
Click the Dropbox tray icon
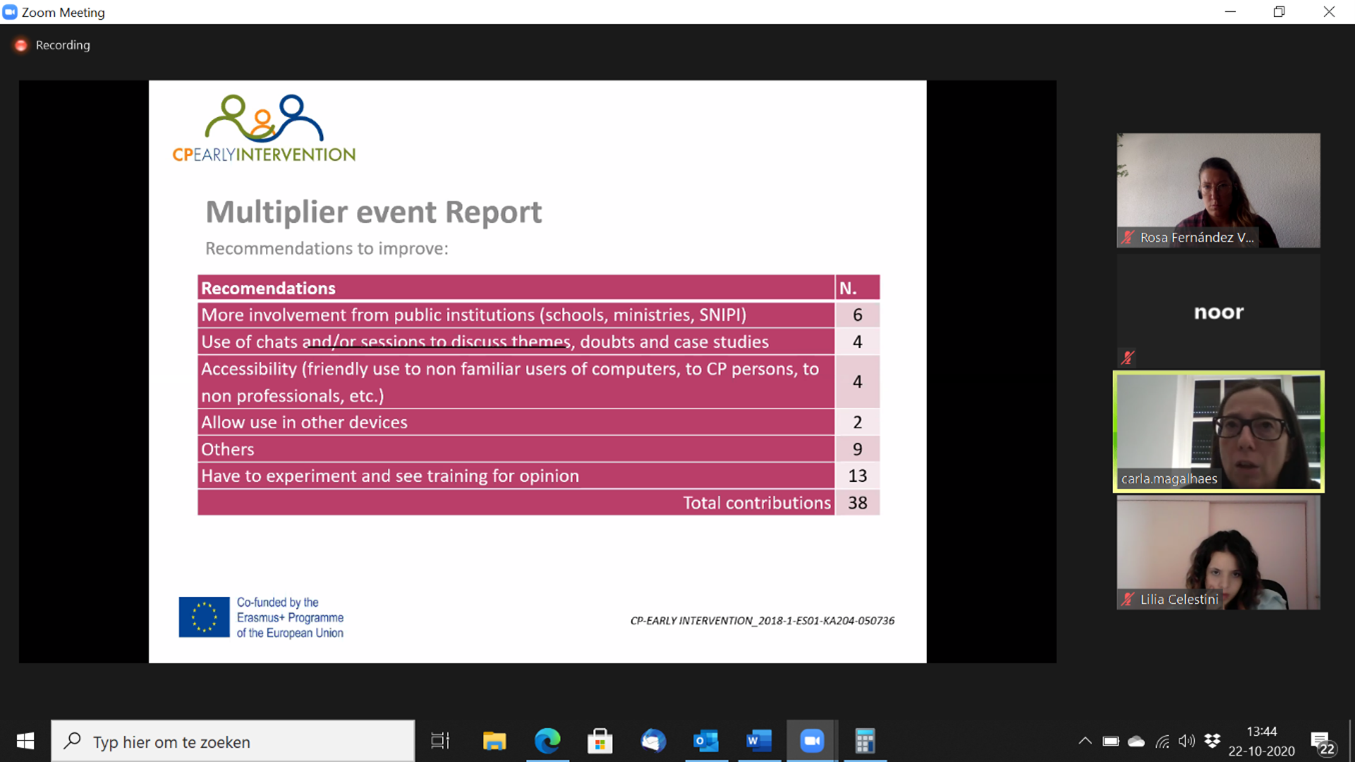click(1213, 741)
